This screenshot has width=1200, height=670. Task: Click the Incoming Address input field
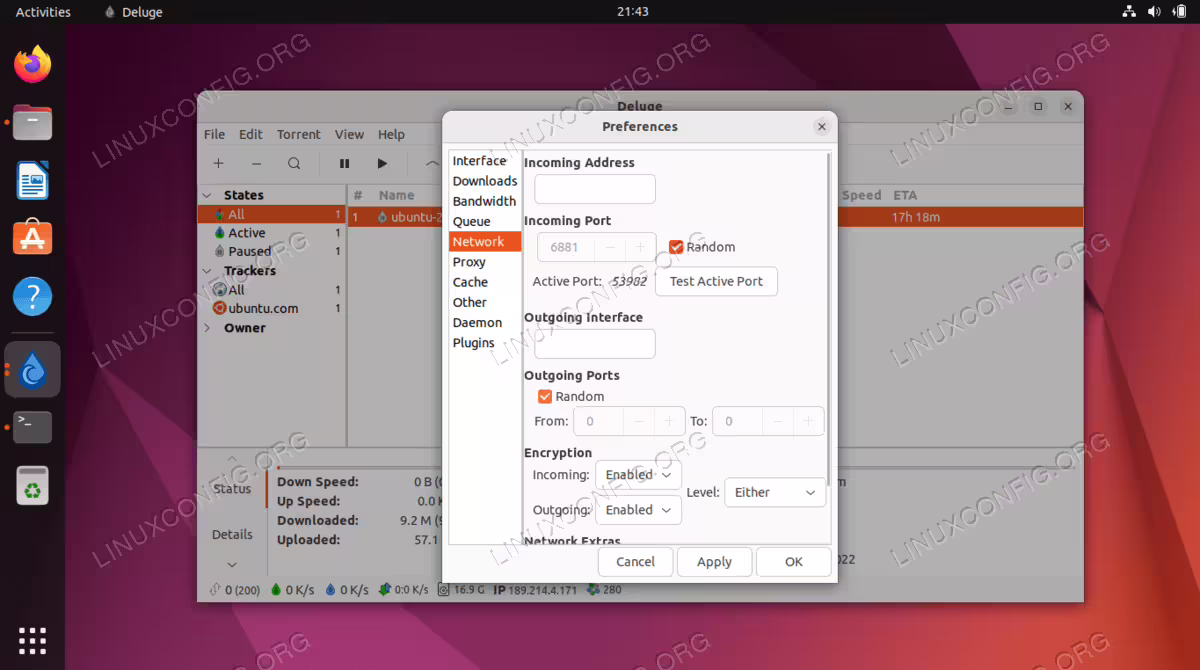click(595, 189)
